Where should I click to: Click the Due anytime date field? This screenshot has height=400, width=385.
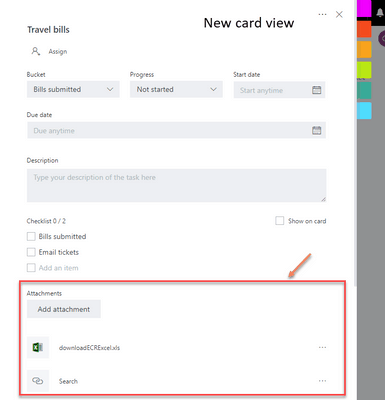176,130
